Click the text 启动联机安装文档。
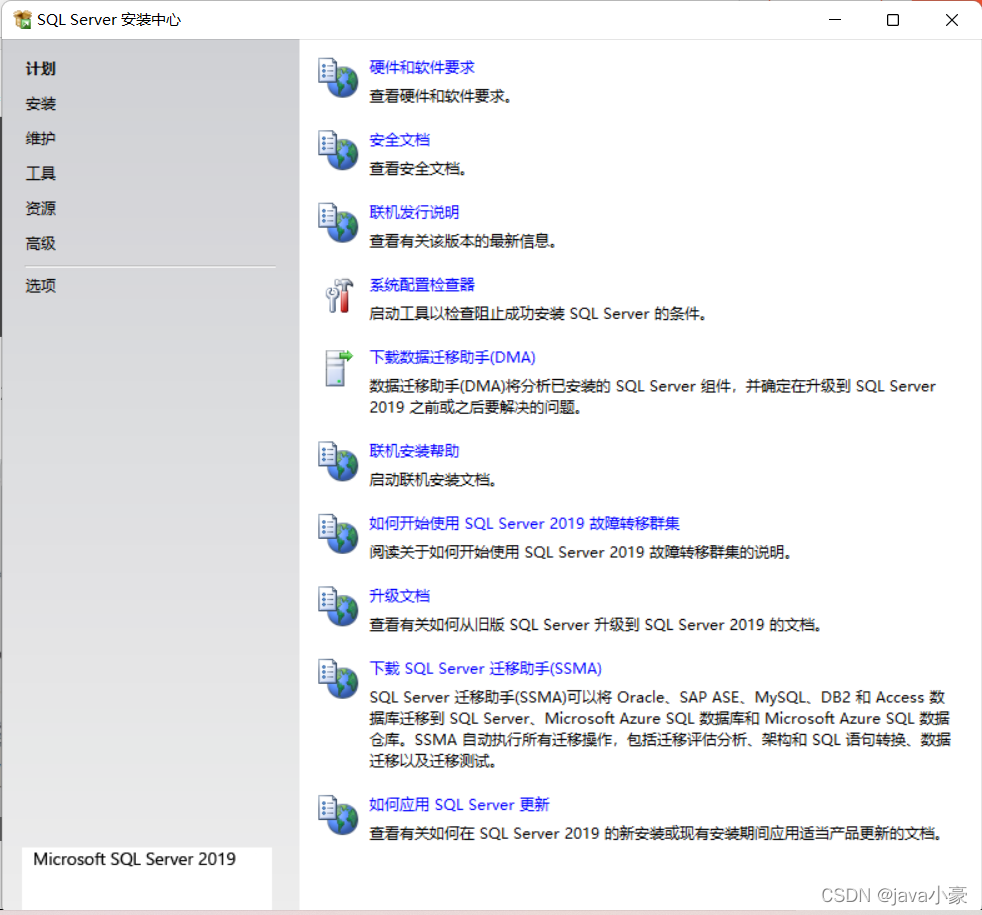982x915 pixels. point(433,480)
